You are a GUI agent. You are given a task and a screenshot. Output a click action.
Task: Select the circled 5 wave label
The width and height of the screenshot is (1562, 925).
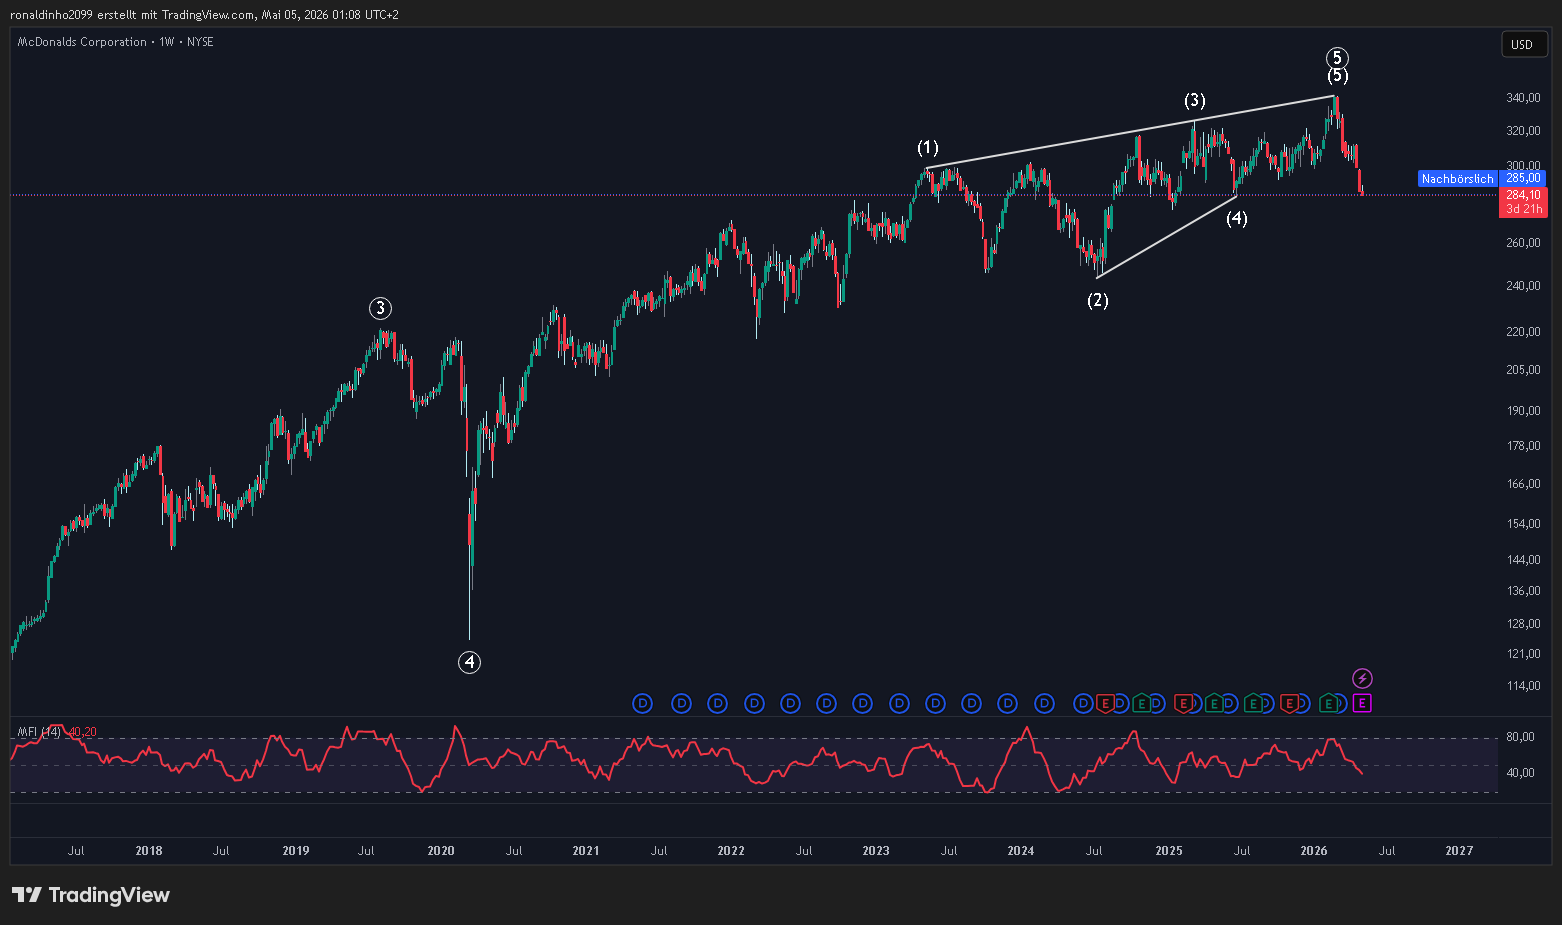click(1337, 58)
